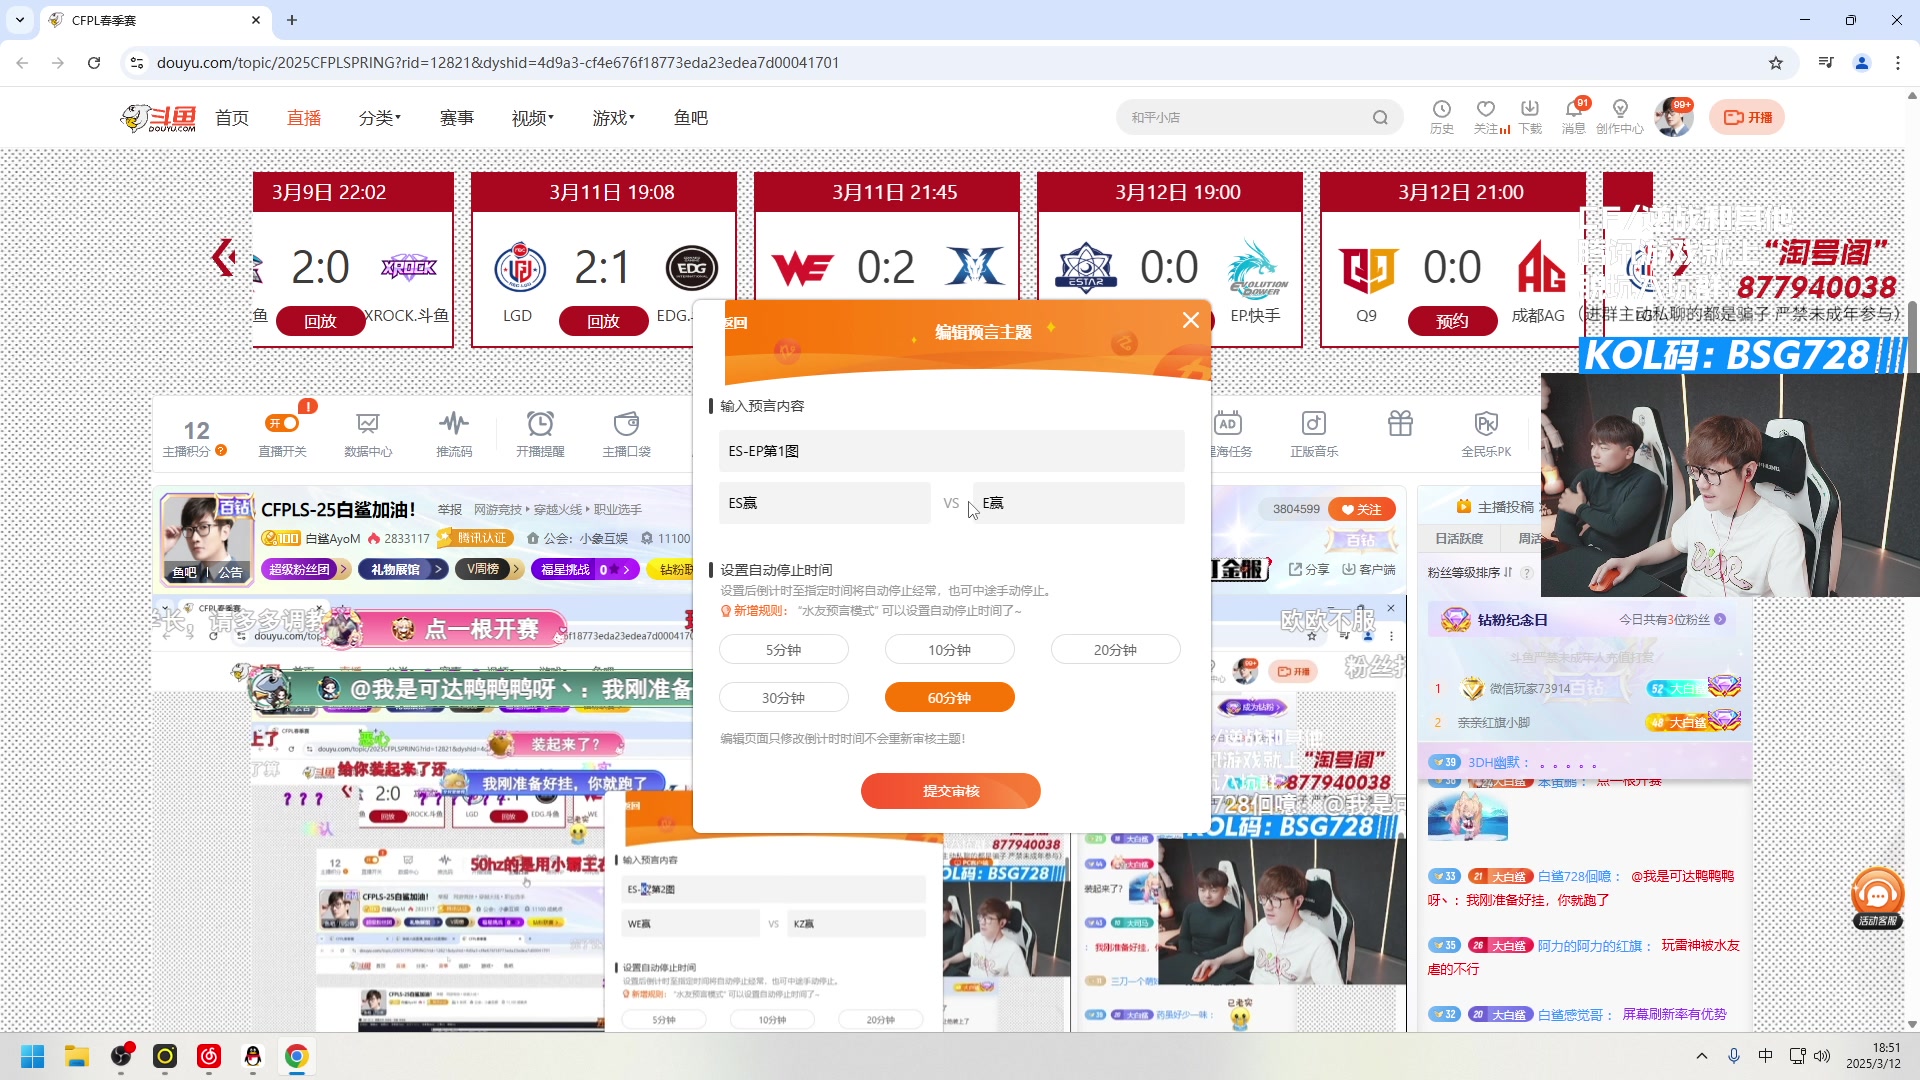Click 提交审核 submit button
The width and height of the screenshot is (1920, 1080).
951,791
